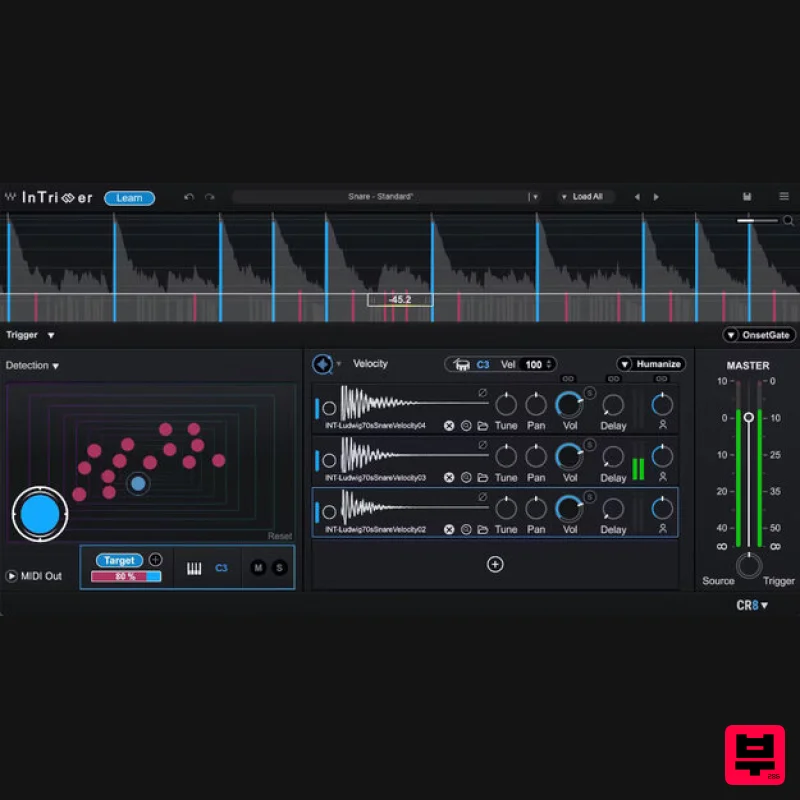
Task: Solo with the S button in the Target panel
Action: pyautogui.click(x=279, y=567)
